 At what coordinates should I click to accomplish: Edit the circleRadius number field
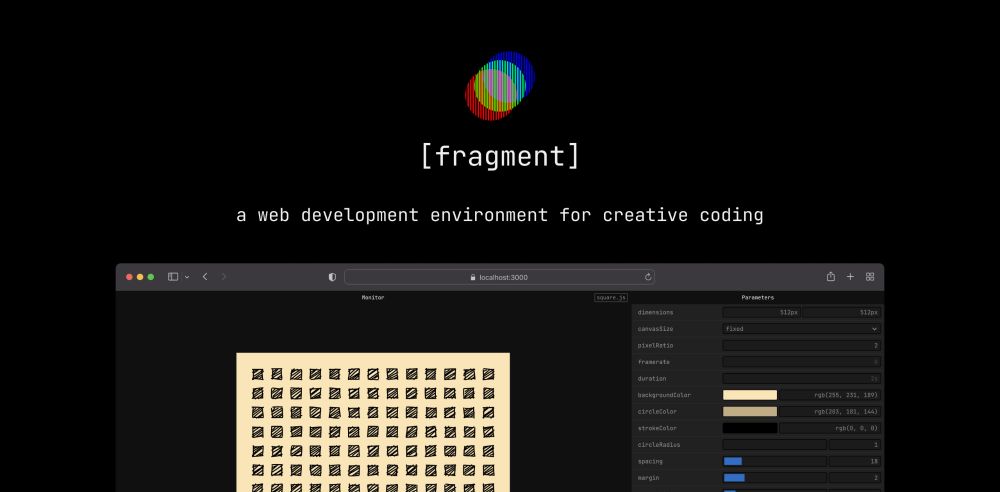[x=855, y=445]
